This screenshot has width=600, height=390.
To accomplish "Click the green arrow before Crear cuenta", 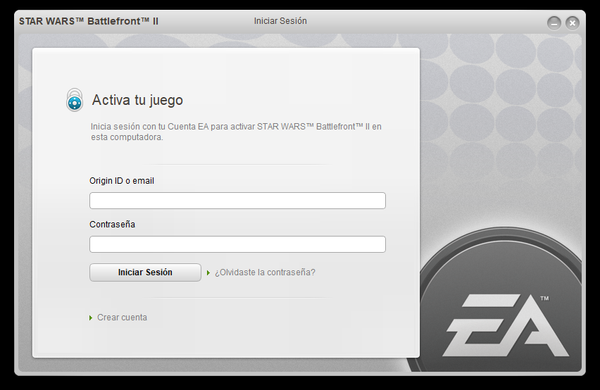I will 91,318.
